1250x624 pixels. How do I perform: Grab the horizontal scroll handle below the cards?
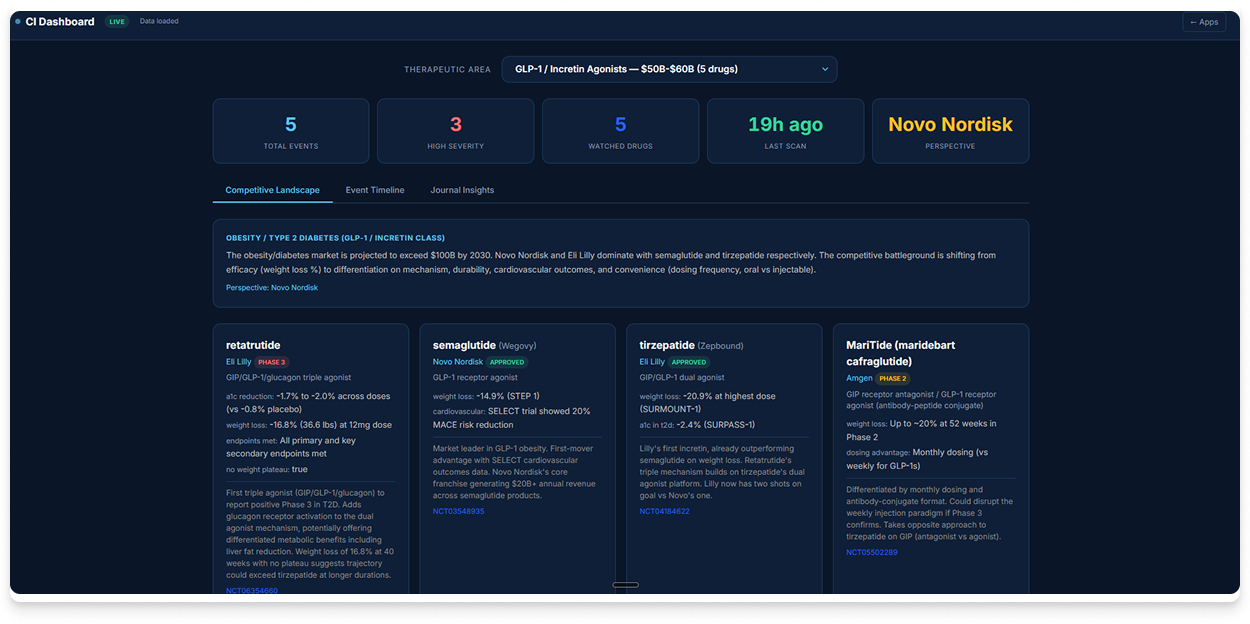click(625, 584)
